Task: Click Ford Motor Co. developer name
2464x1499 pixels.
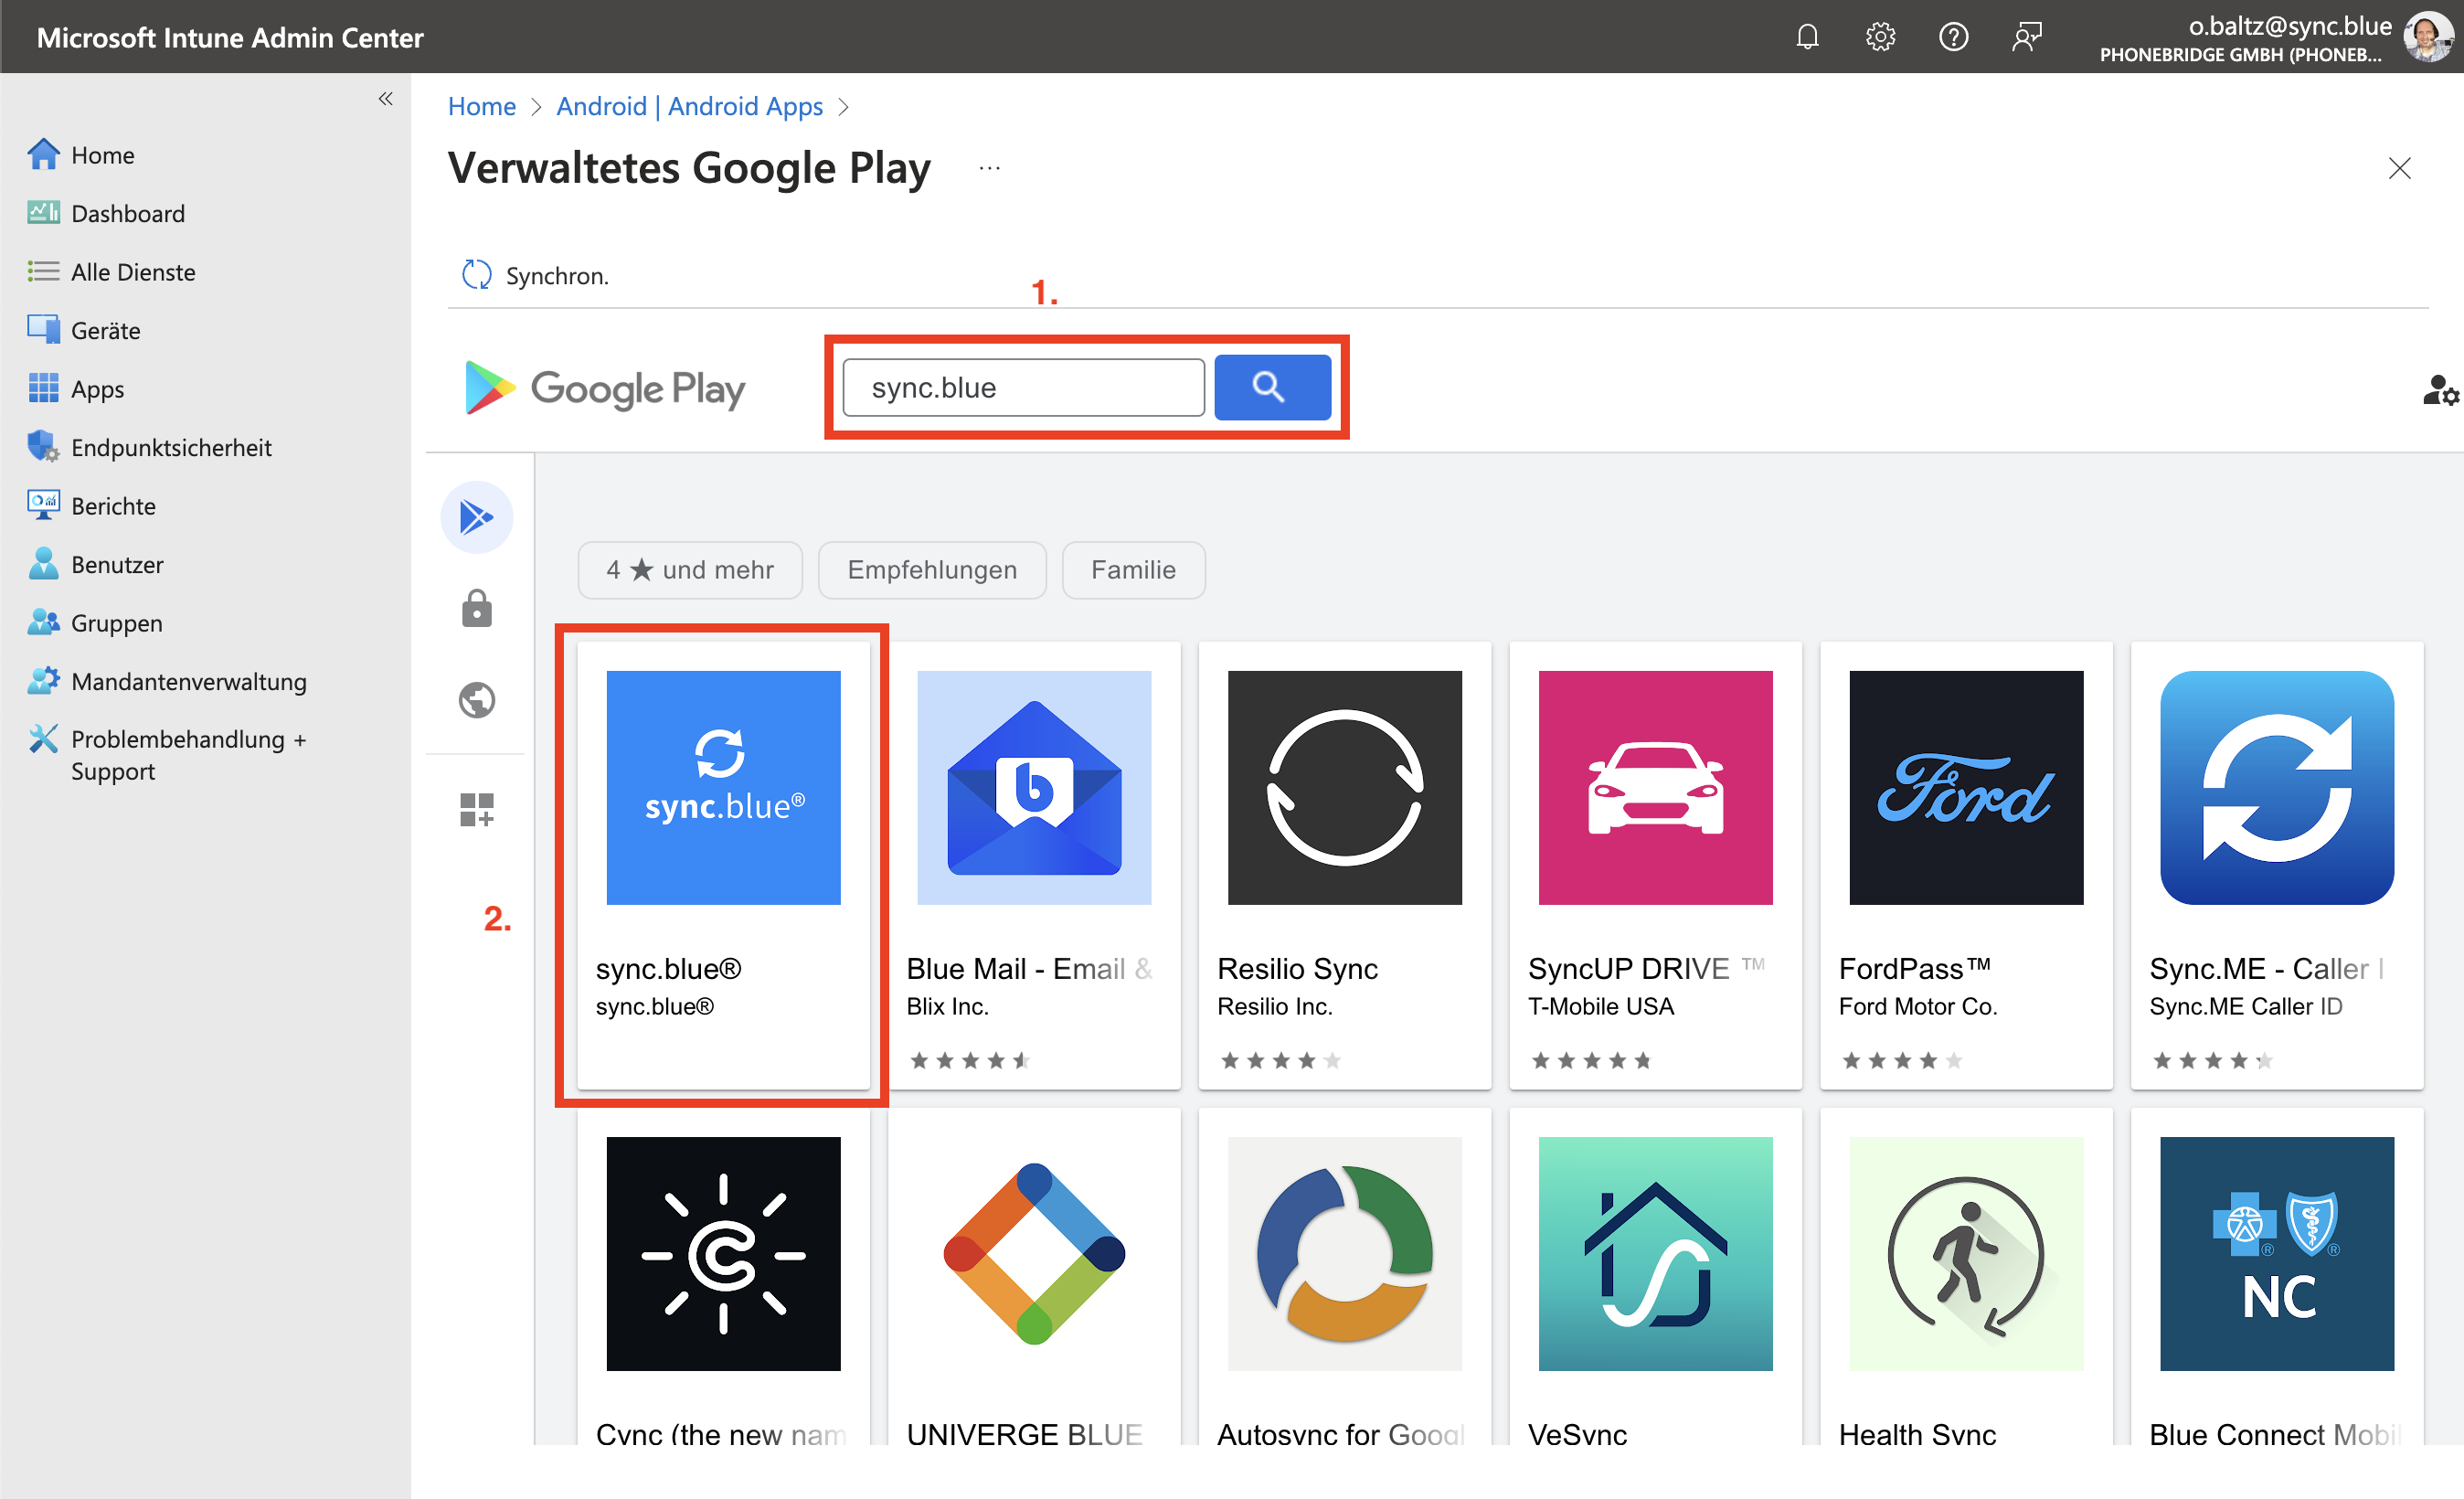Action: coord(1917,1007)
